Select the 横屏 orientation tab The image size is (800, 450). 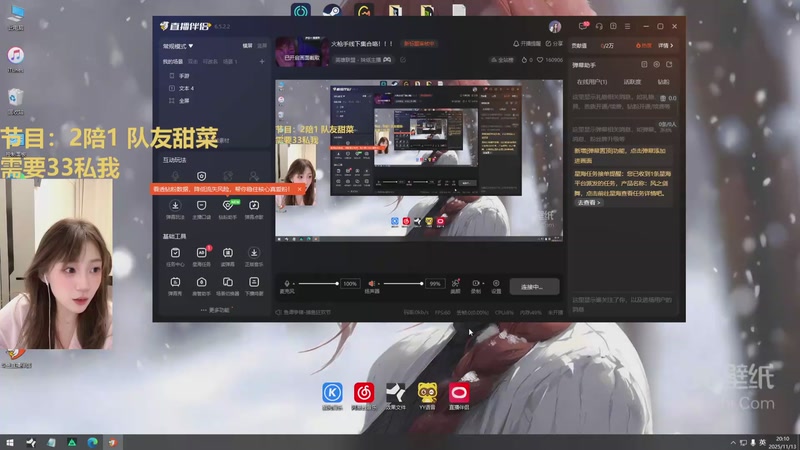[x=247, y=45]
